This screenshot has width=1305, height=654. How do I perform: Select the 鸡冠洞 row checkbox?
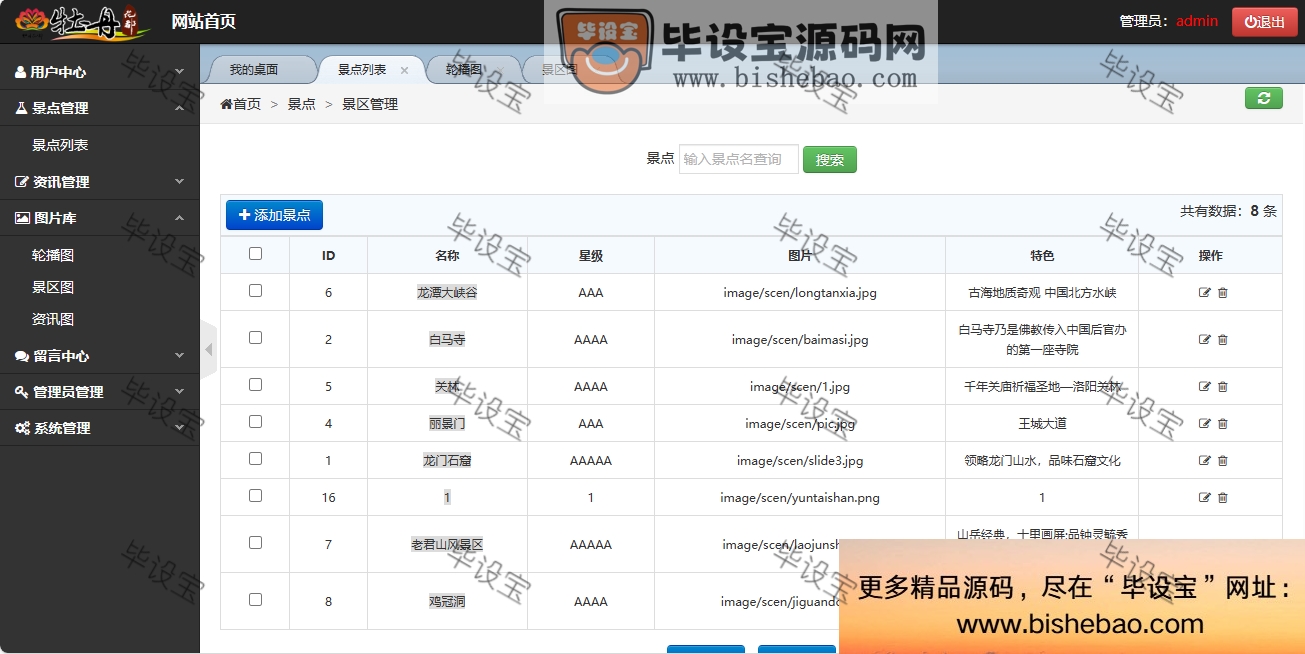255,600
